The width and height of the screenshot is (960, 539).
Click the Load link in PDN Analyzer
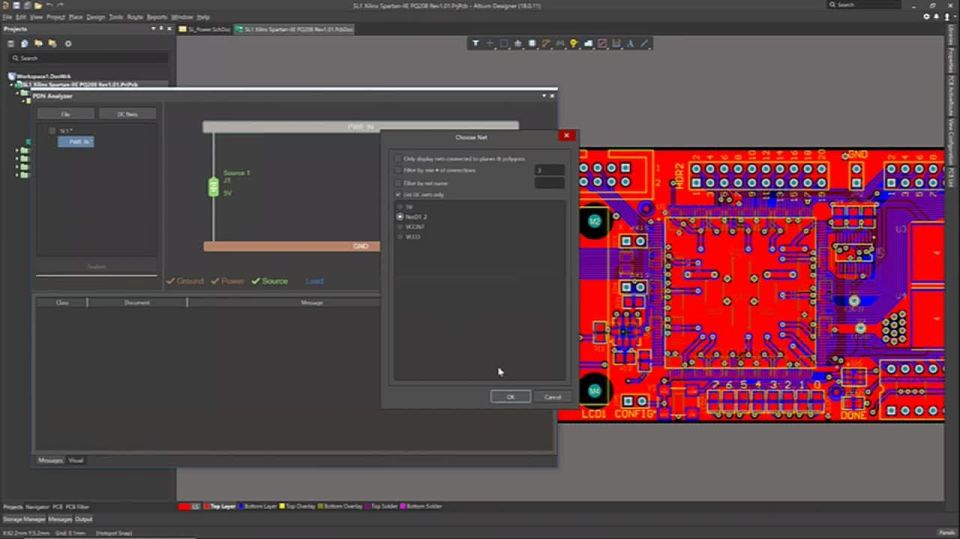click(x=314, y=281)
